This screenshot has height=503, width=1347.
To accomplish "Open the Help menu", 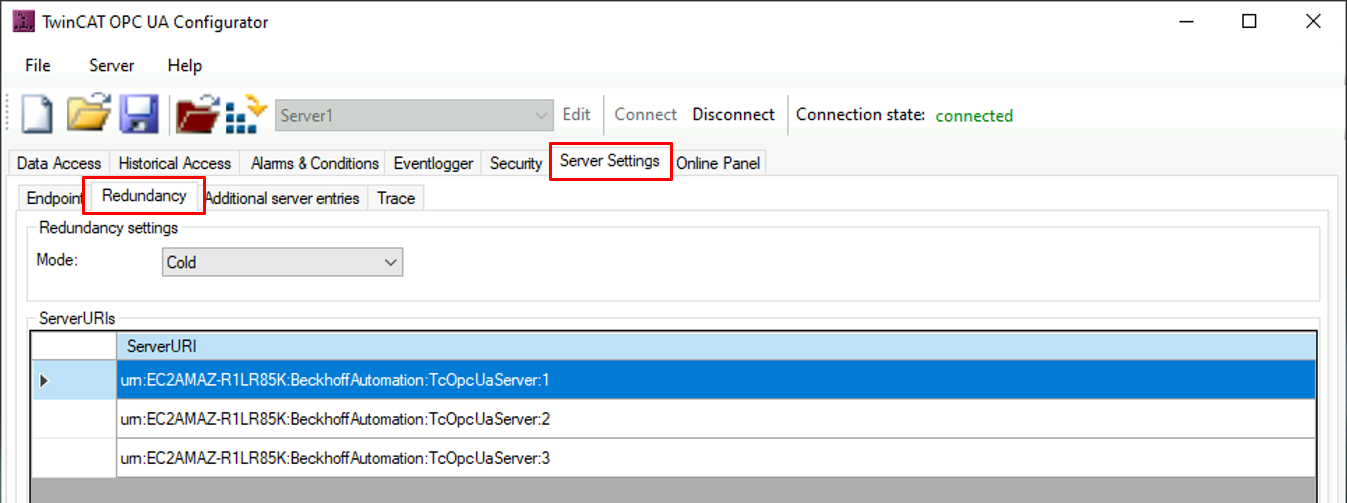I will click(x=185, y=66).
